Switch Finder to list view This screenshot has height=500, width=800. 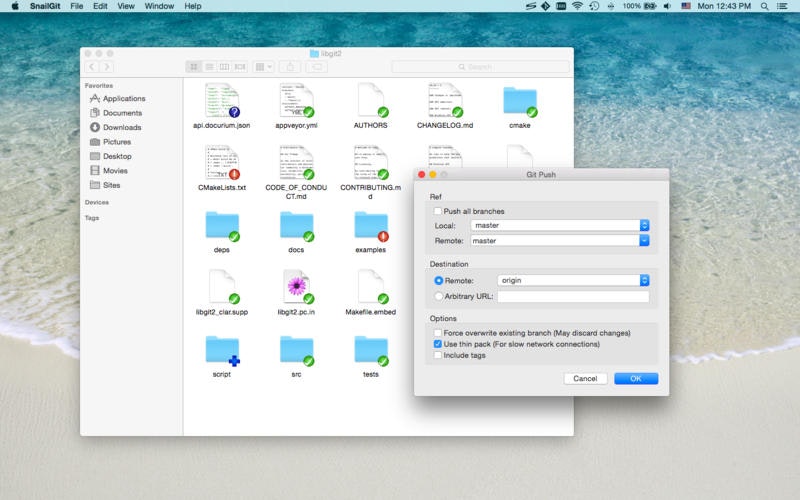pos(209,67)
